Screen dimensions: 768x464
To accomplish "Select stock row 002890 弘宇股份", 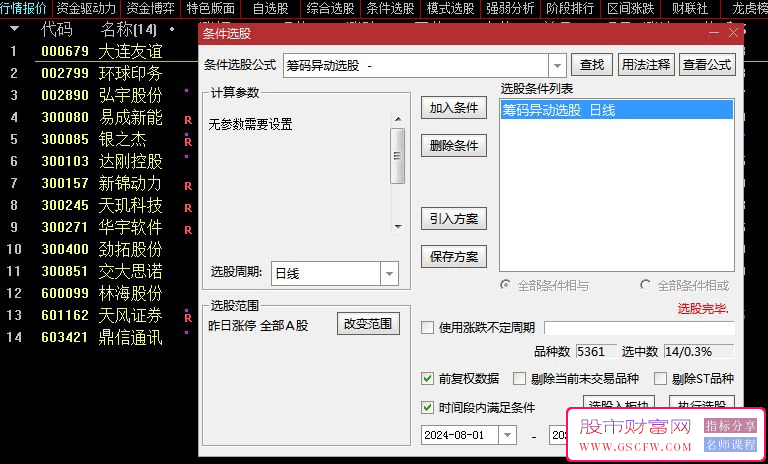I will click(98, 95).
